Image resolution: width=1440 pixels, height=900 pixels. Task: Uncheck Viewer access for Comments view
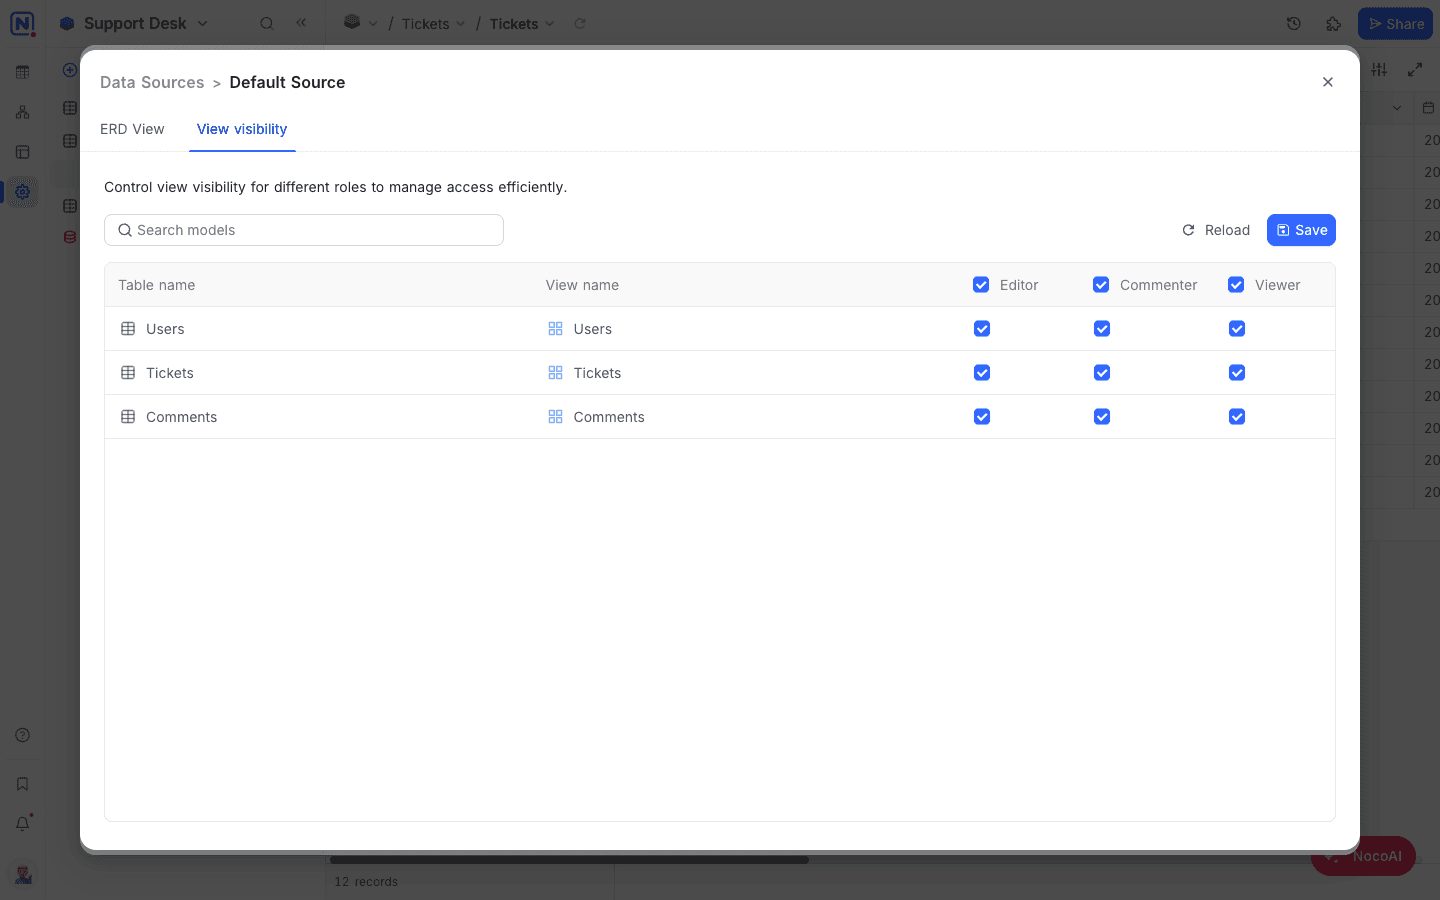(x=1237, y=417)
